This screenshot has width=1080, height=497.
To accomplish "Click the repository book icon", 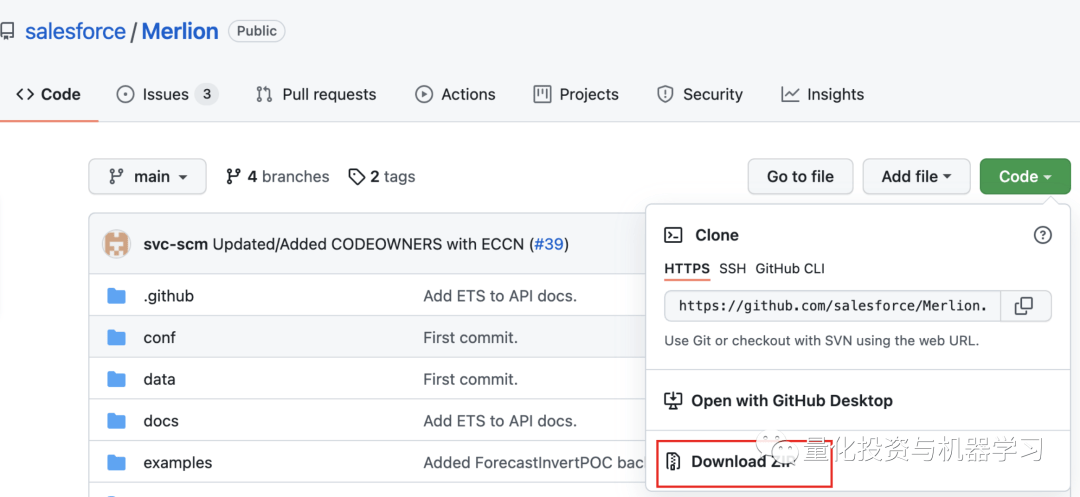I will [8, 31].
